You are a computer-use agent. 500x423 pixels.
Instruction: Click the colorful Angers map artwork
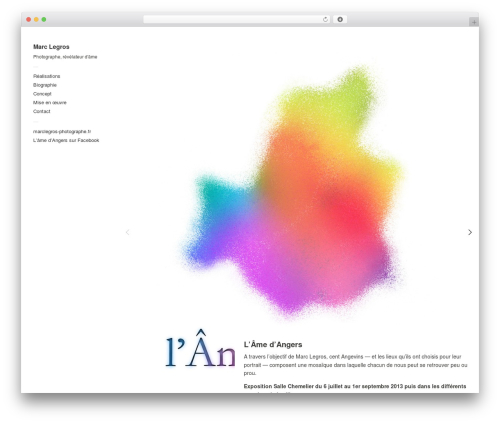pos(292,192)
